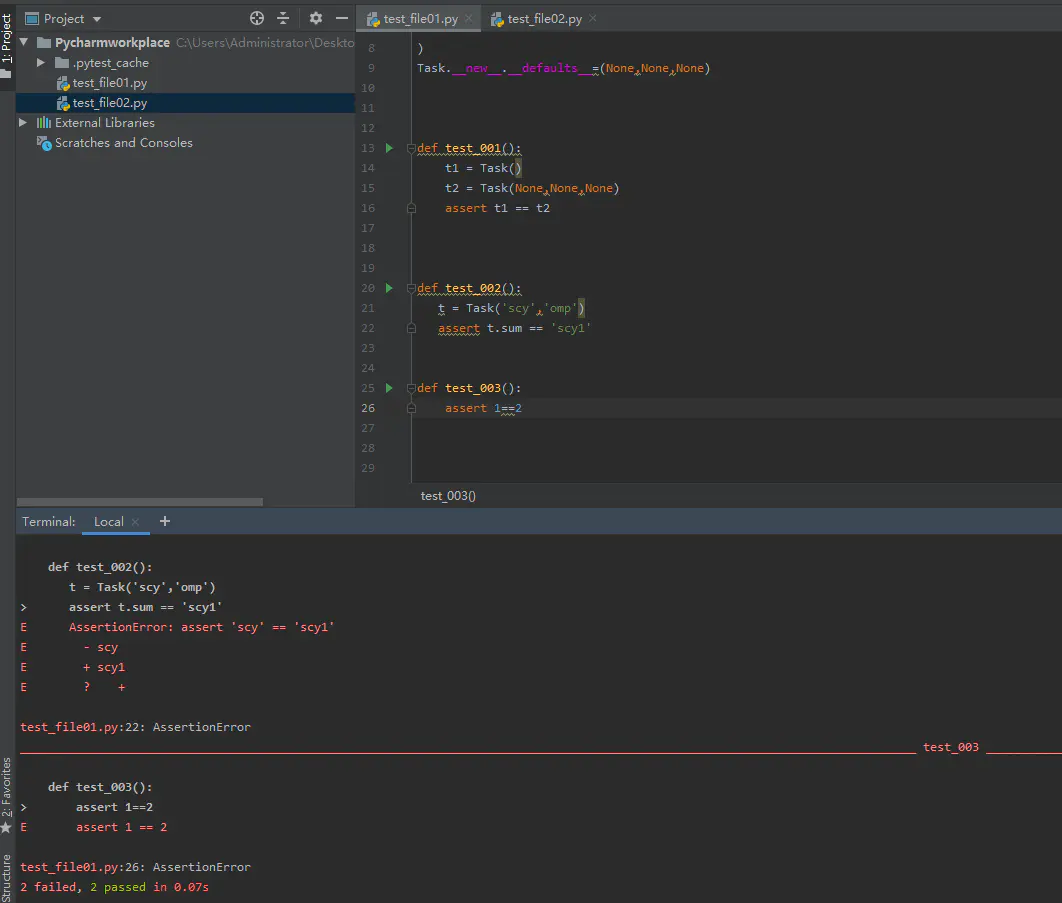Click 't2 = Task(None,None,None)' line
This screenshot has width=1062, height=903.
(x=532, y=188)
